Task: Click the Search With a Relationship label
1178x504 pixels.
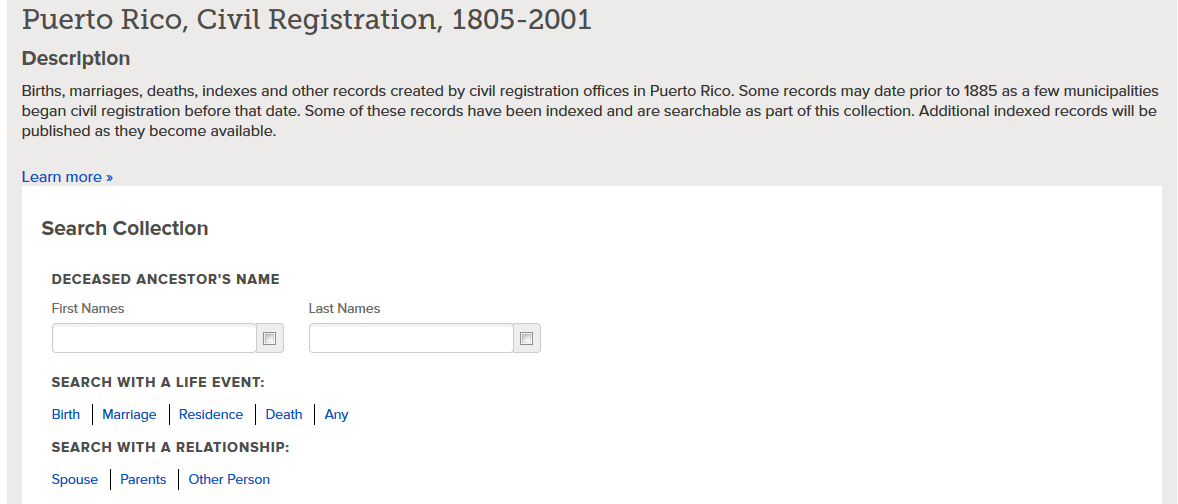Action: (x=170, y=447)
